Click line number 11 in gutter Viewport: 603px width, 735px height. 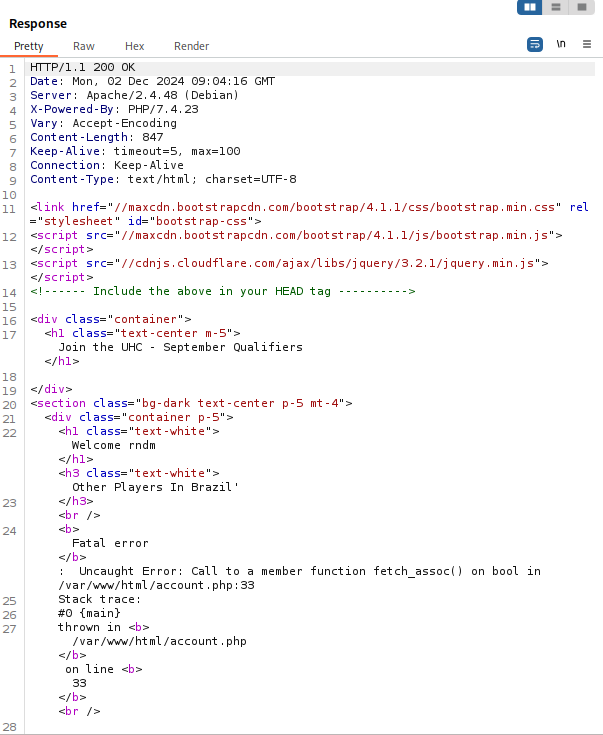(x=9, y=209)
